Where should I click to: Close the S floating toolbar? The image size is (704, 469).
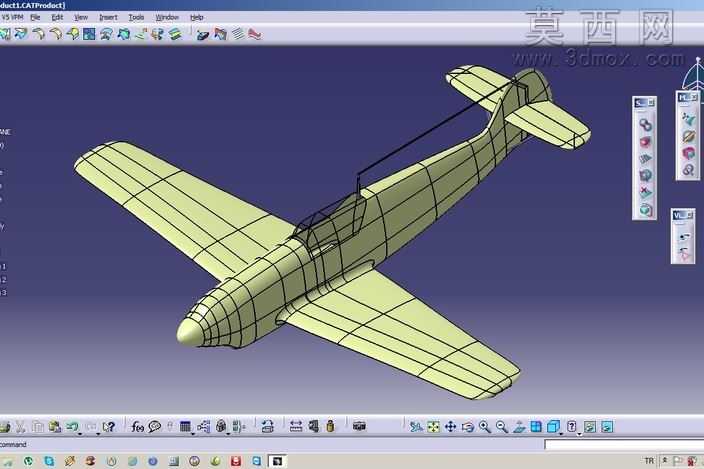click(x=651, y=103)
